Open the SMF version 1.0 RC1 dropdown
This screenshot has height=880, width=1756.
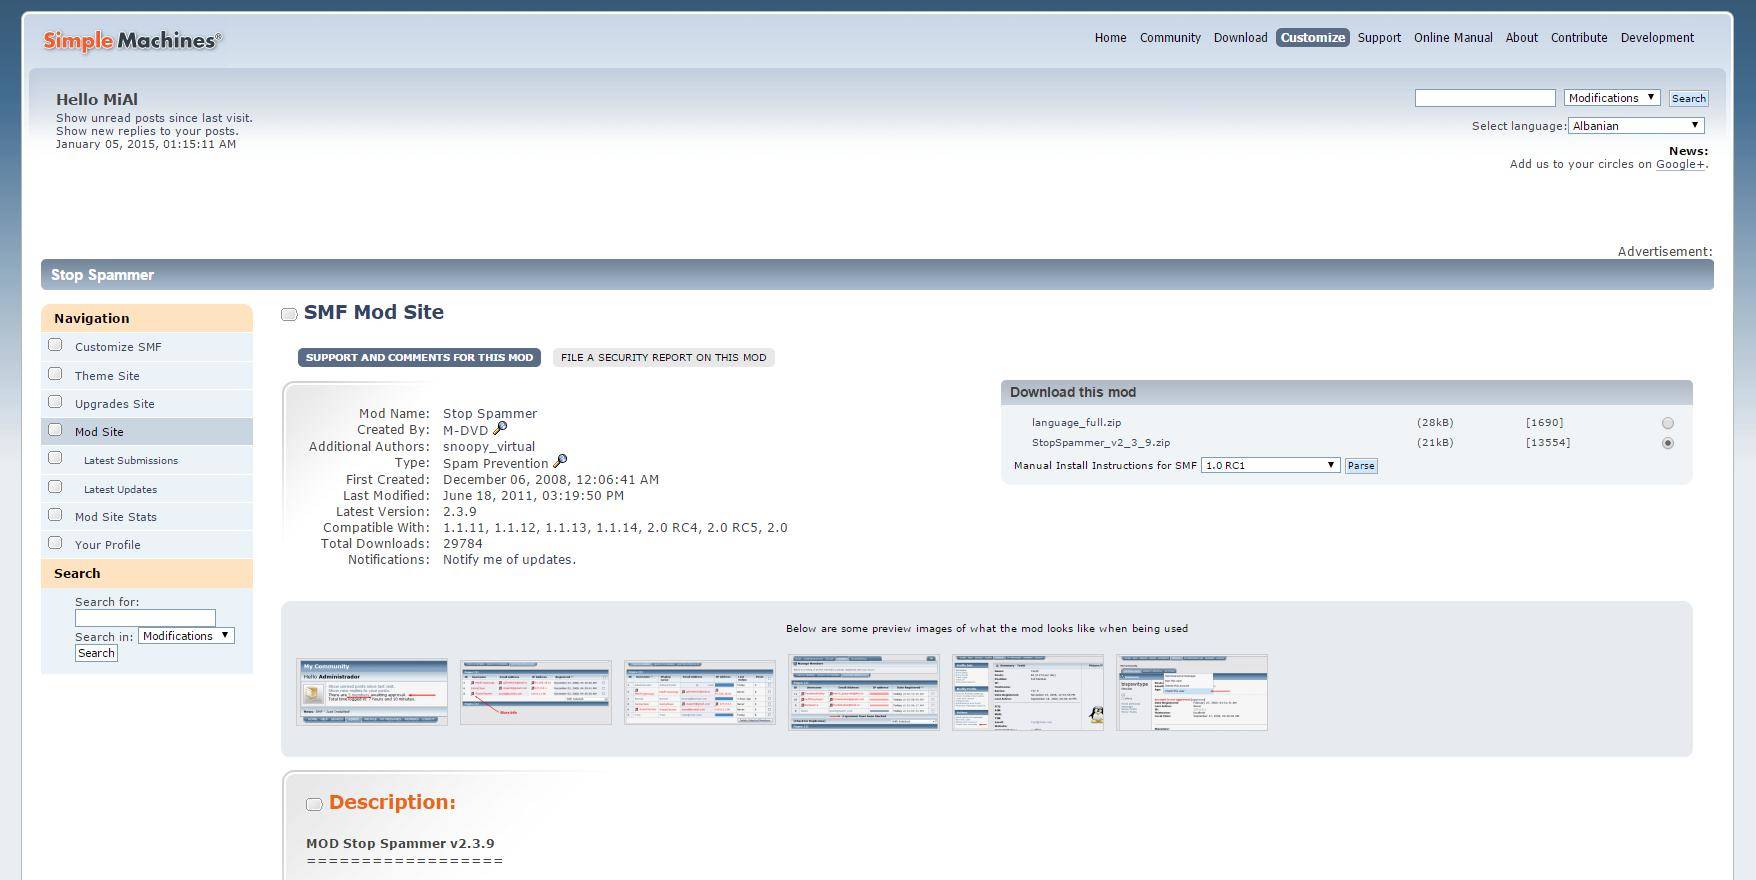(x=1270, y=465)
